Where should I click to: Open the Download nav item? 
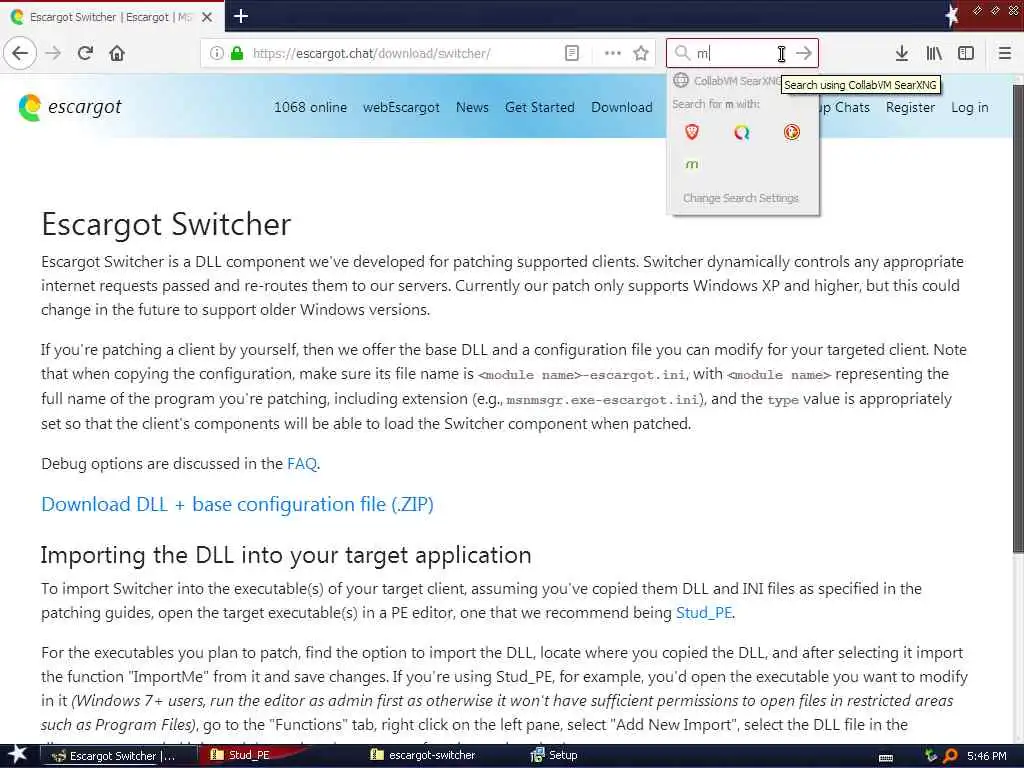tap(622, 107)
